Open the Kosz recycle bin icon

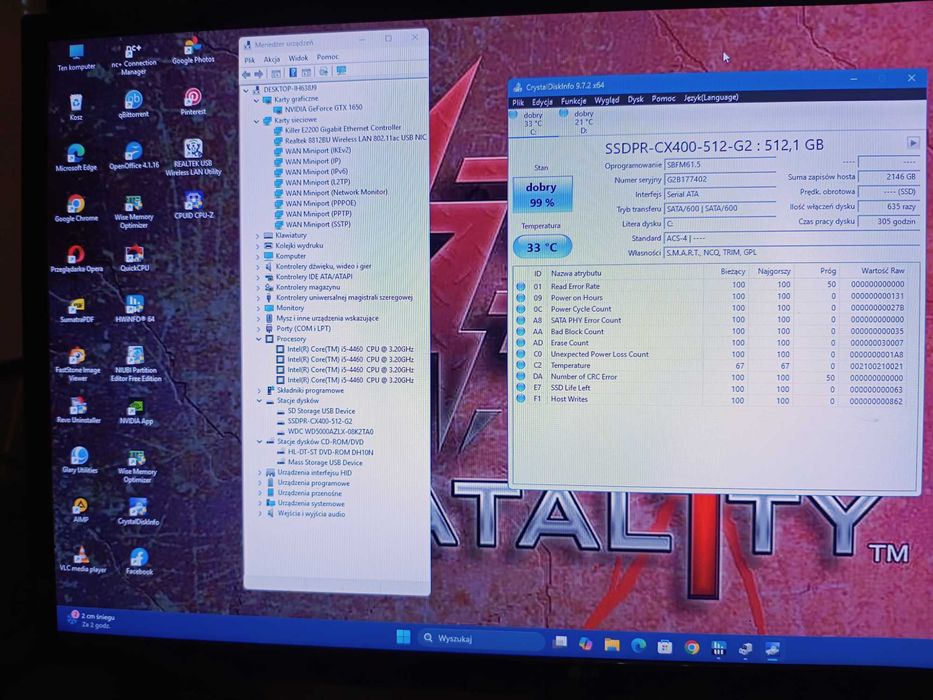click(x=76, y=107)
